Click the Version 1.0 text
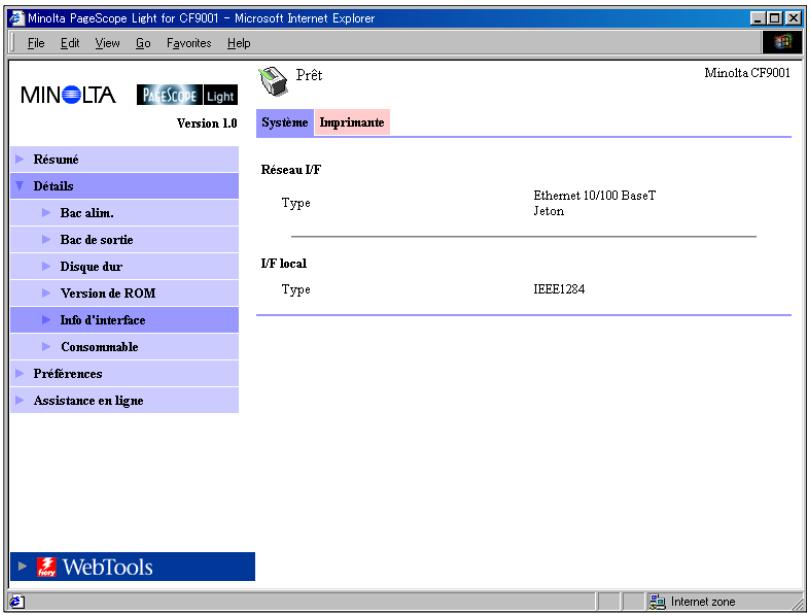 point(207,123)
